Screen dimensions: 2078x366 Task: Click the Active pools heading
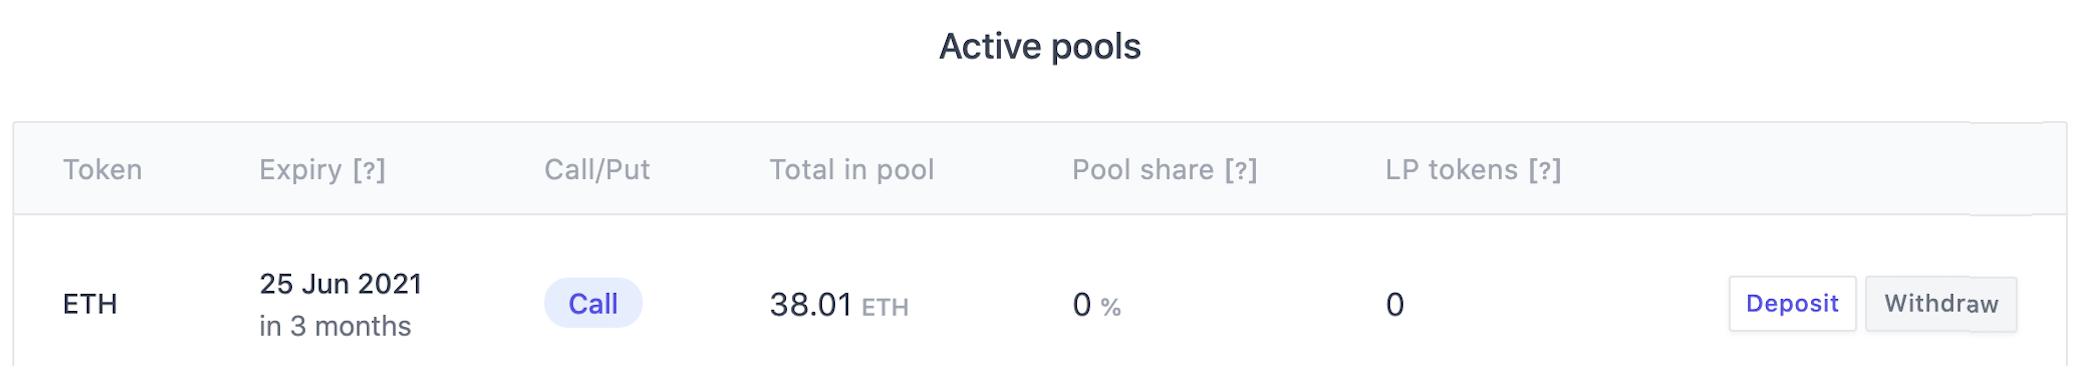(1040, 47)
